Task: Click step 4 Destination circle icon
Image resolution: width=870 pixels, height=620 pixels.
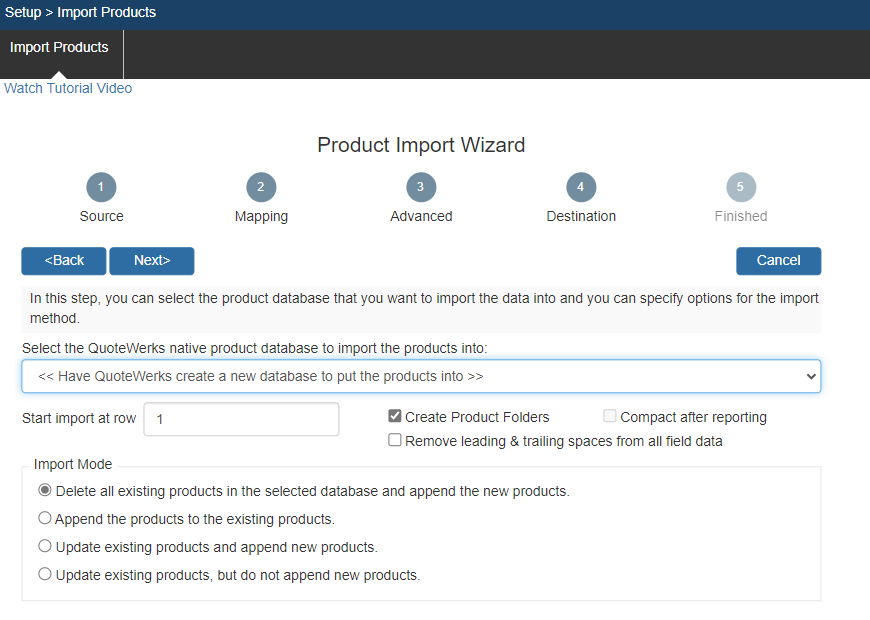Action: 581,187
